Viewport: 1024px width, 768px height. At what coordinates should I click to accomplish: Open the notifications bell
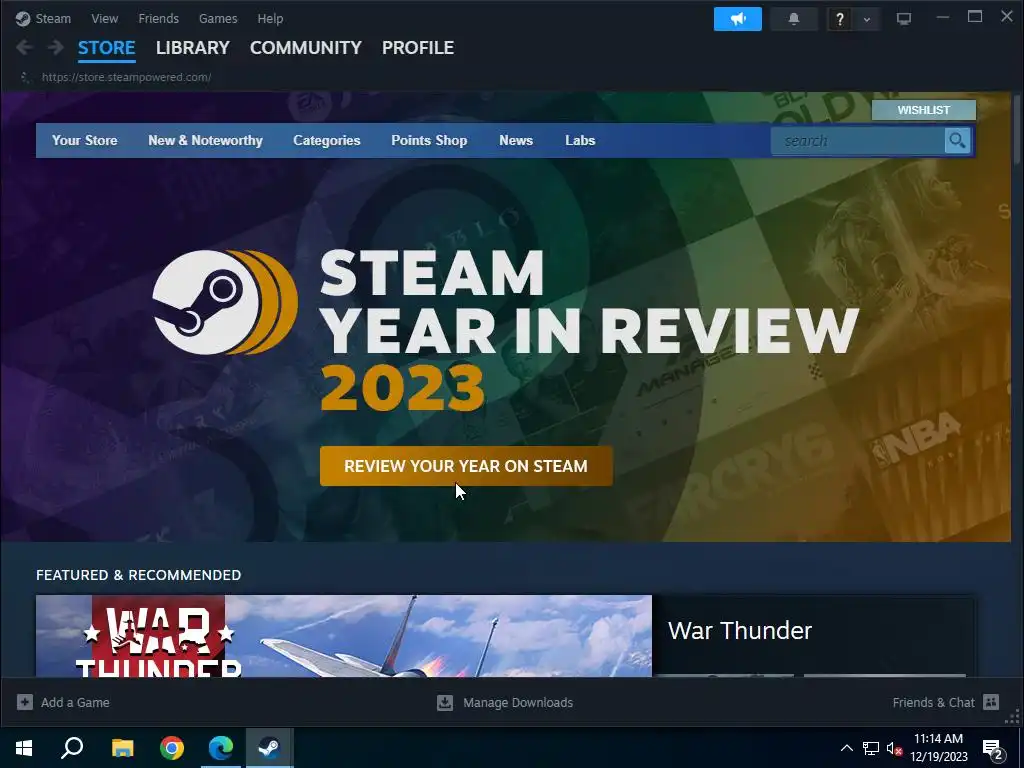point(793,19)
